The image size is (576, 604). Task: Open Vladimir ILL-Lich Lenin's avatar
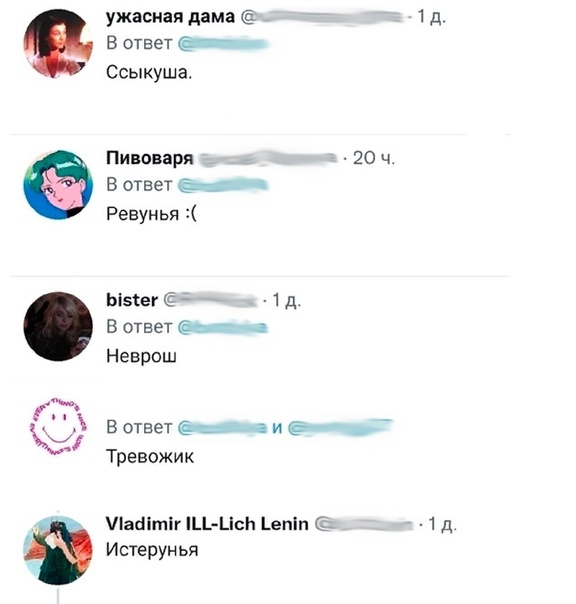[x=58, y=550]
